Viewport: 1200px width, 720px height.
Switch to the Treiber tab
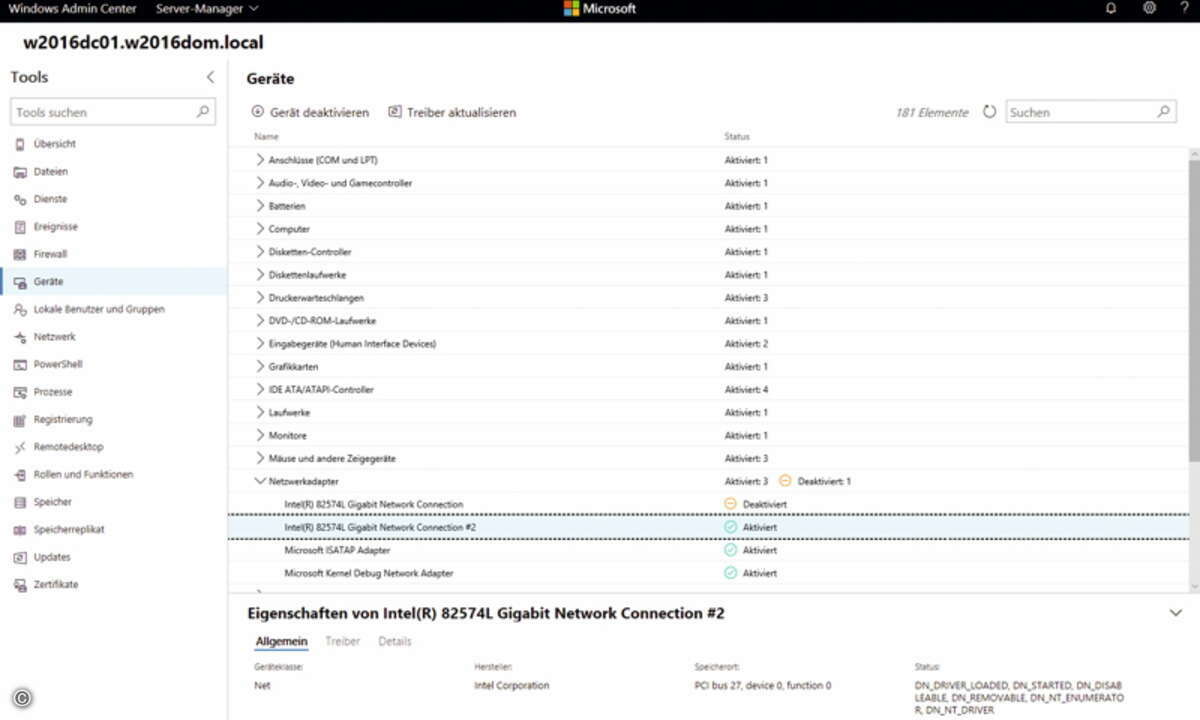tap(342, 642)
